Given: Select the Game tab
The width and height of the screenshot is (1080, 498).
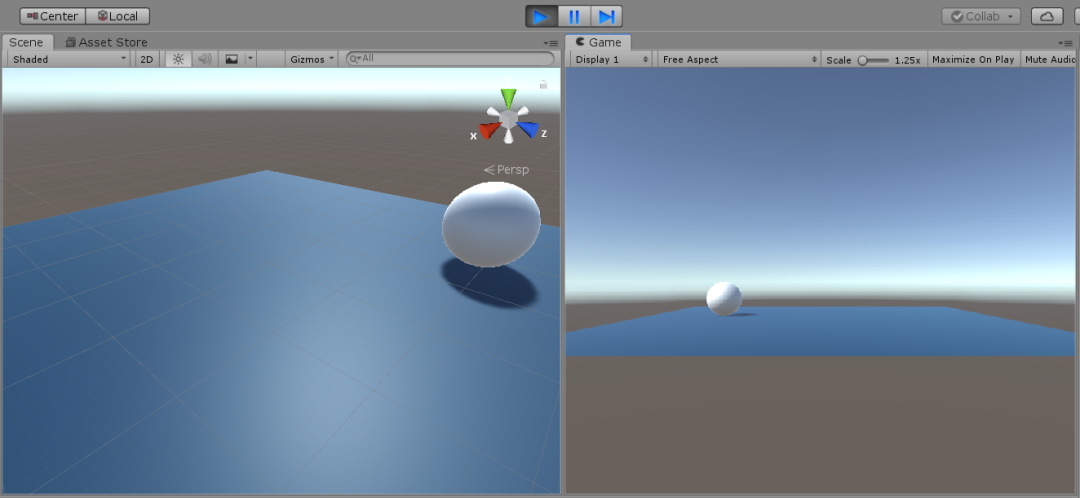Looking at the screenshot, I should point(598,42).
